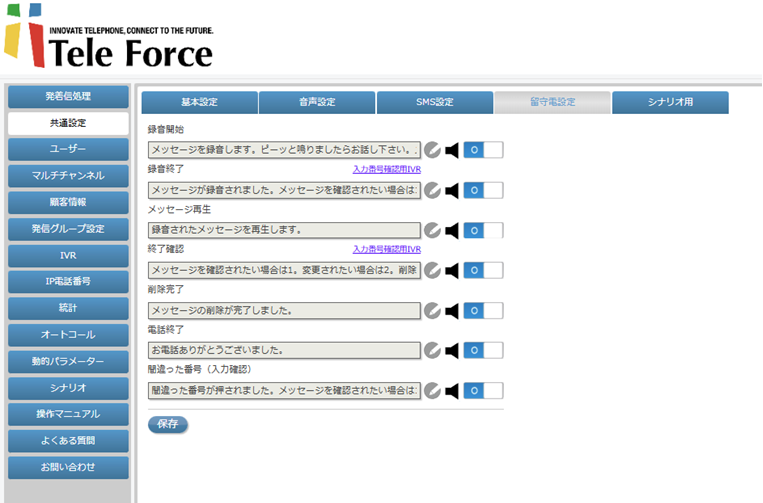Click edit pencil icon for 電話終了 row
The image size is (763, 503).
click(432, 350)
